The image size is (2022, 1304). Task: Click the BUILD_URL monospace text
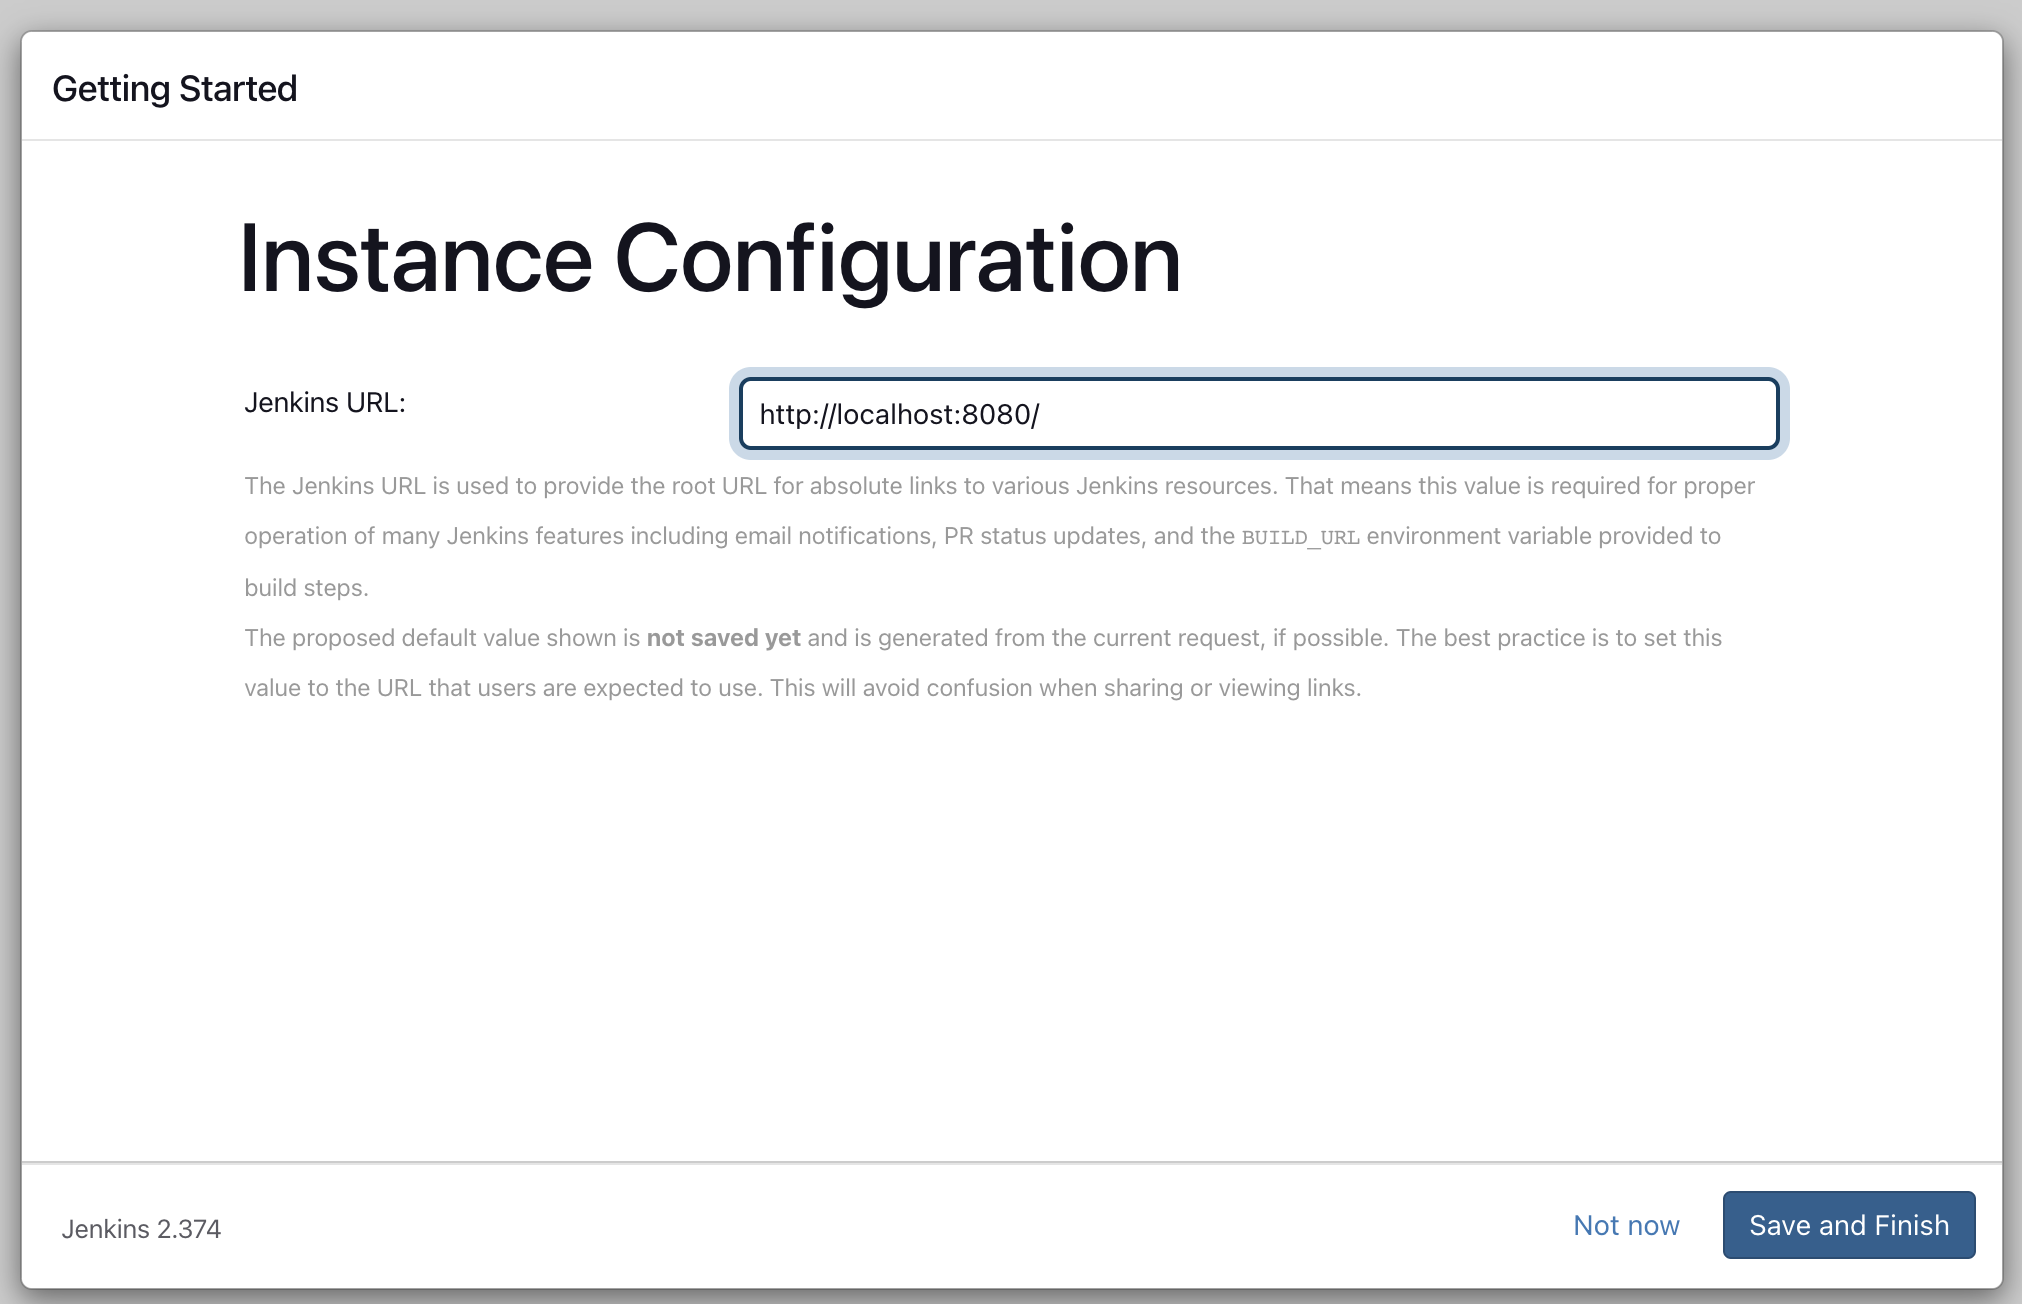click(x=1300, y=537)
